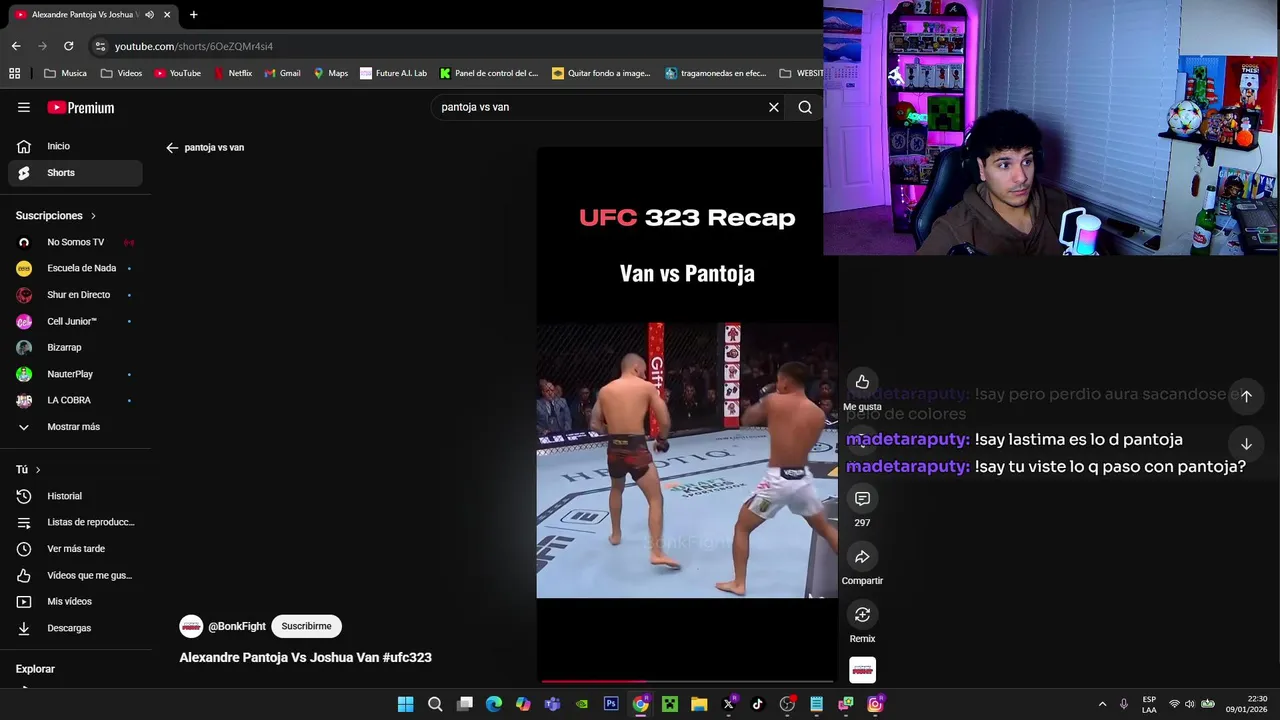The height and width of the screenshot is (720, 1280).
Task: Open Ver más tarde
Action: pos(75,549)
